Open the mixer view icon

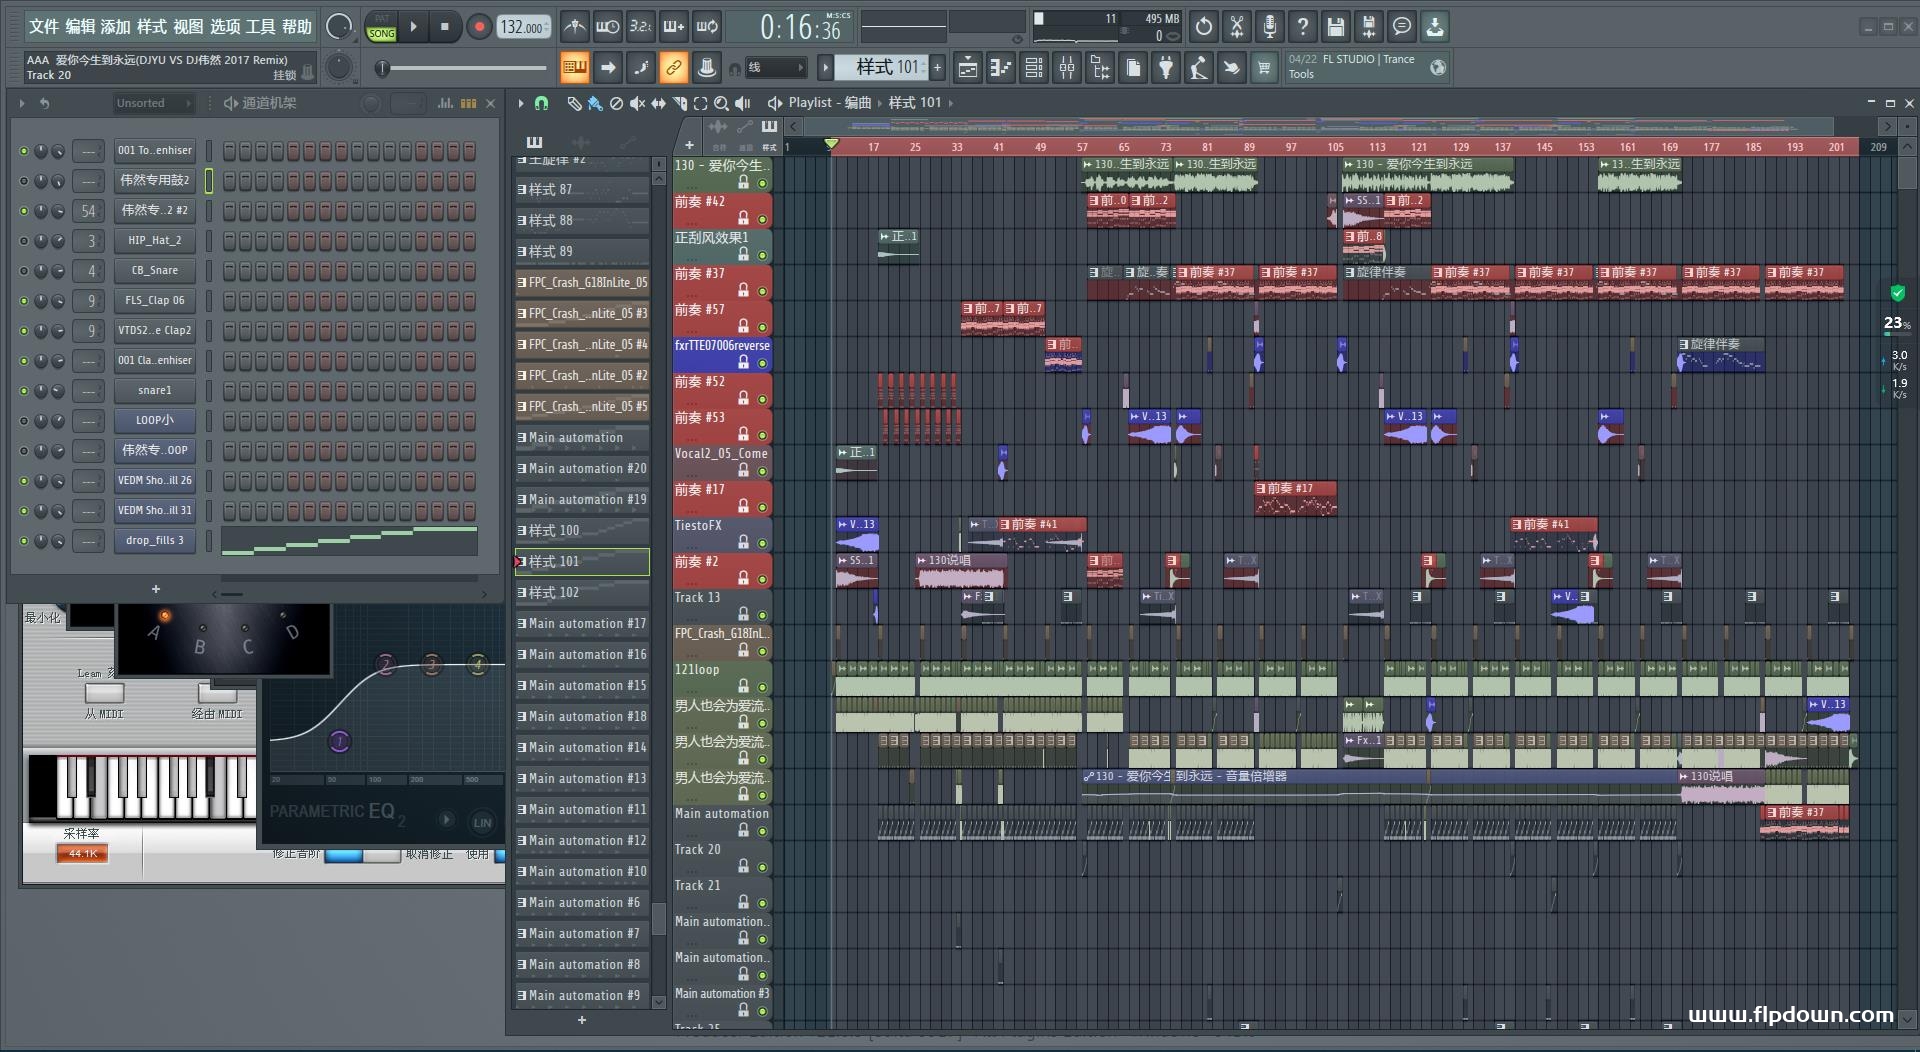click(1067, 68)
